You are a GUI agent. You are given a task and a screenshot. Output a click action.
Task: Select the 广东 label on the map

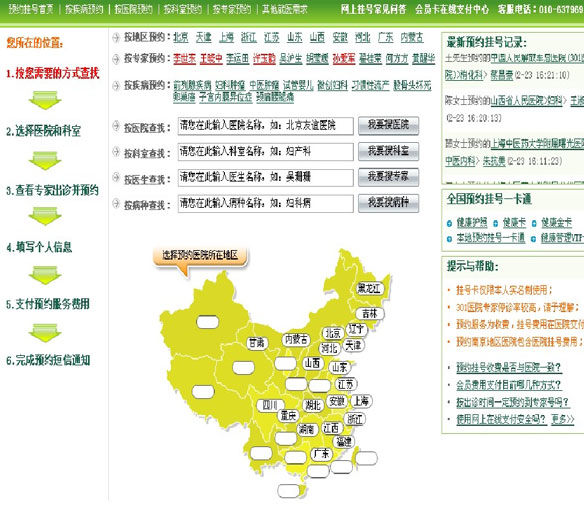pyautogui.click(x=321, y=454)
